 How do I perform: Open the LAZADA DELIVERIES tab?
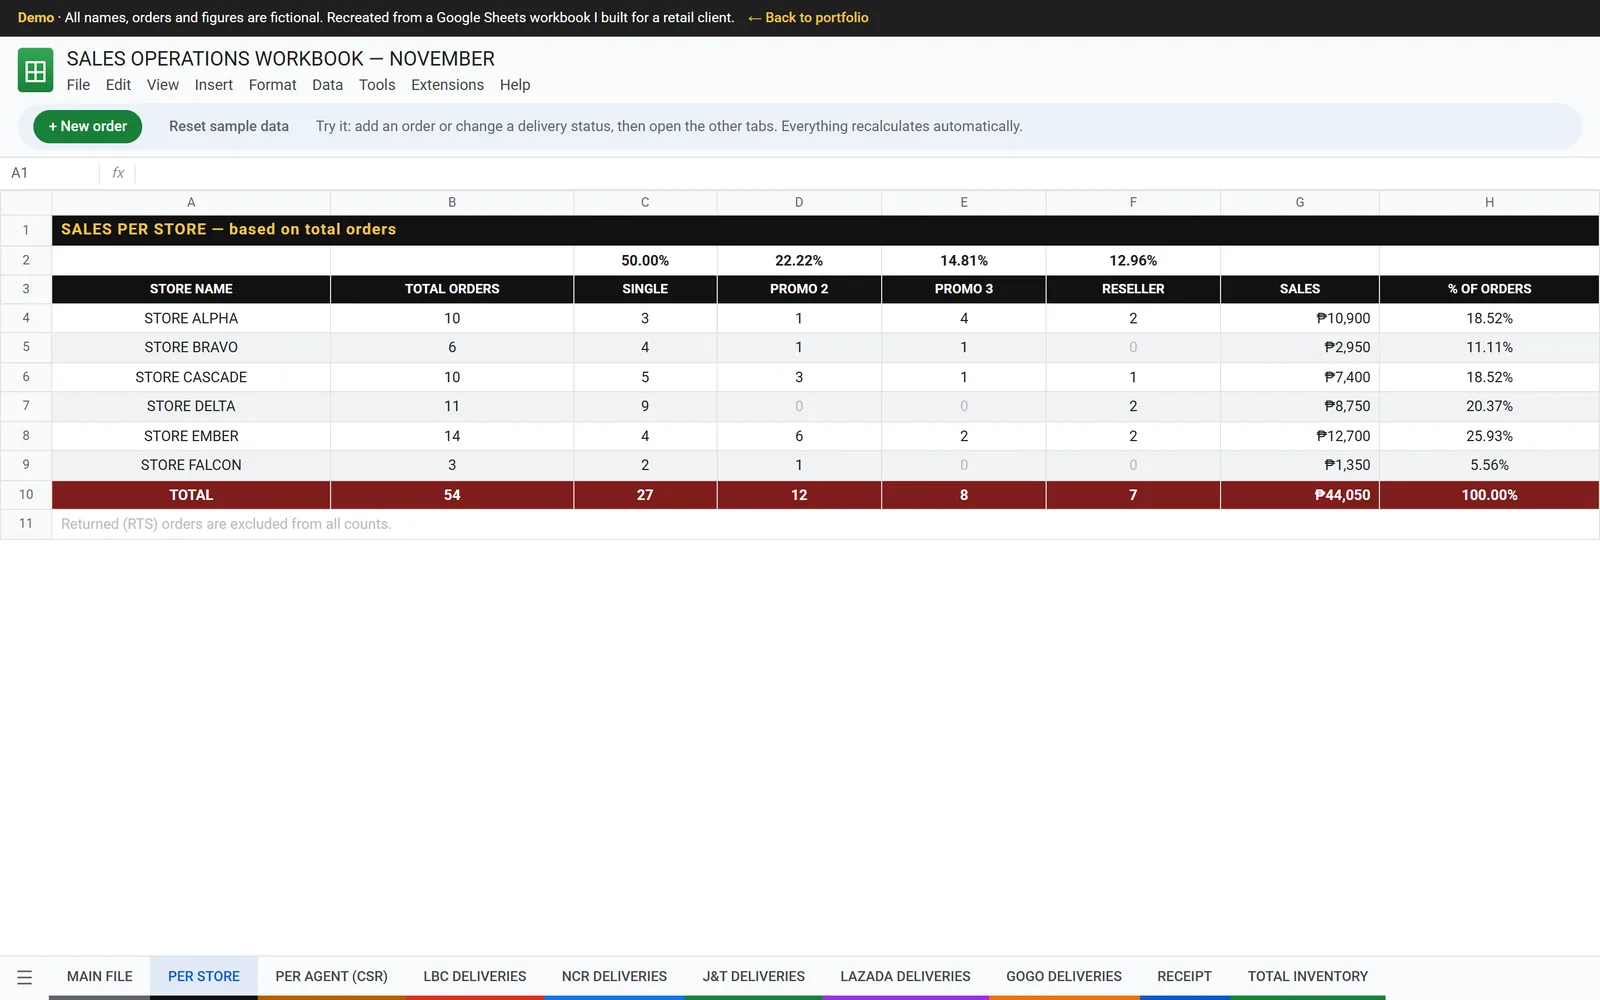(x=905, y=977)
